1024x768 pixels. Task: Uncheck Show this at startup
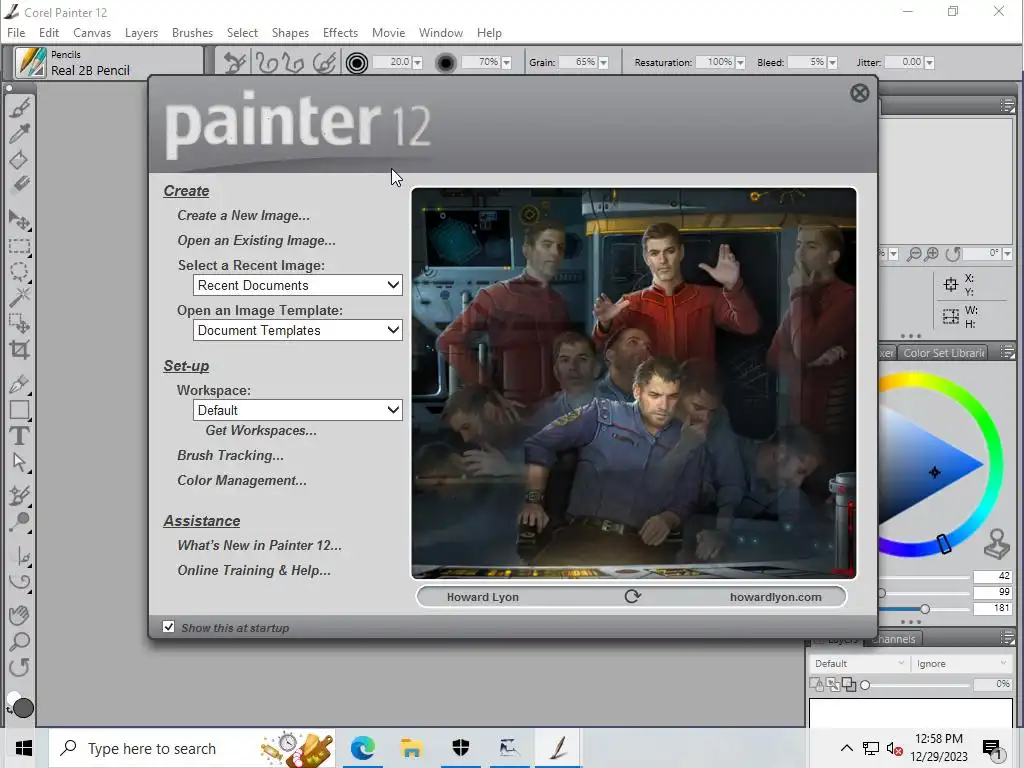pos(168,627)
